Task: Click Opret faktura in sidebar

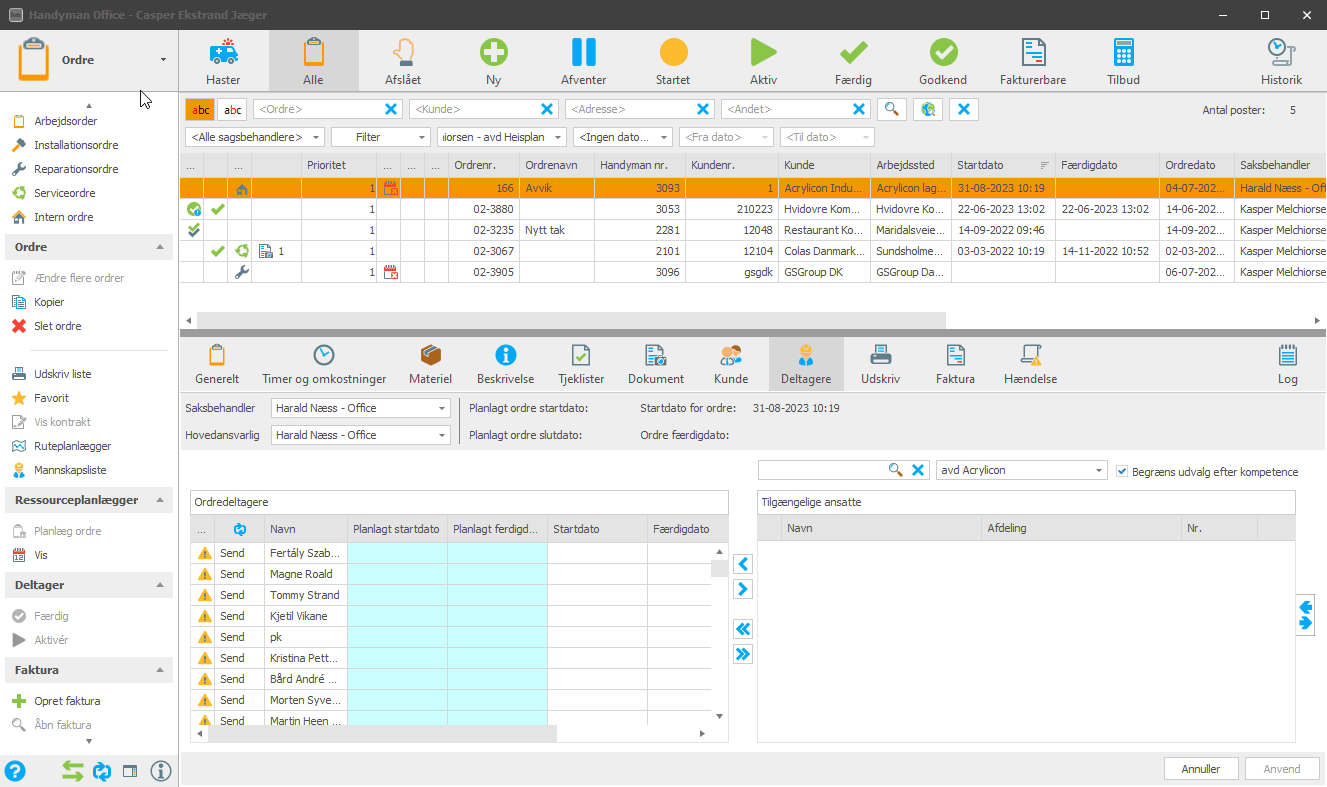Action: (x=67, y=701)
